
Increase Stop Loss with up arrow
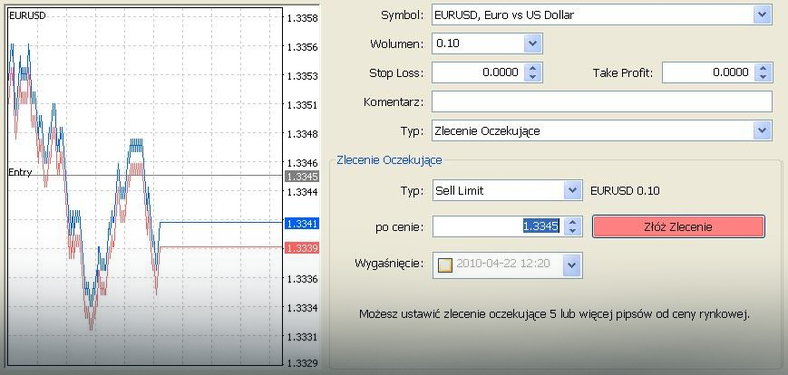[x=533, y=68]
